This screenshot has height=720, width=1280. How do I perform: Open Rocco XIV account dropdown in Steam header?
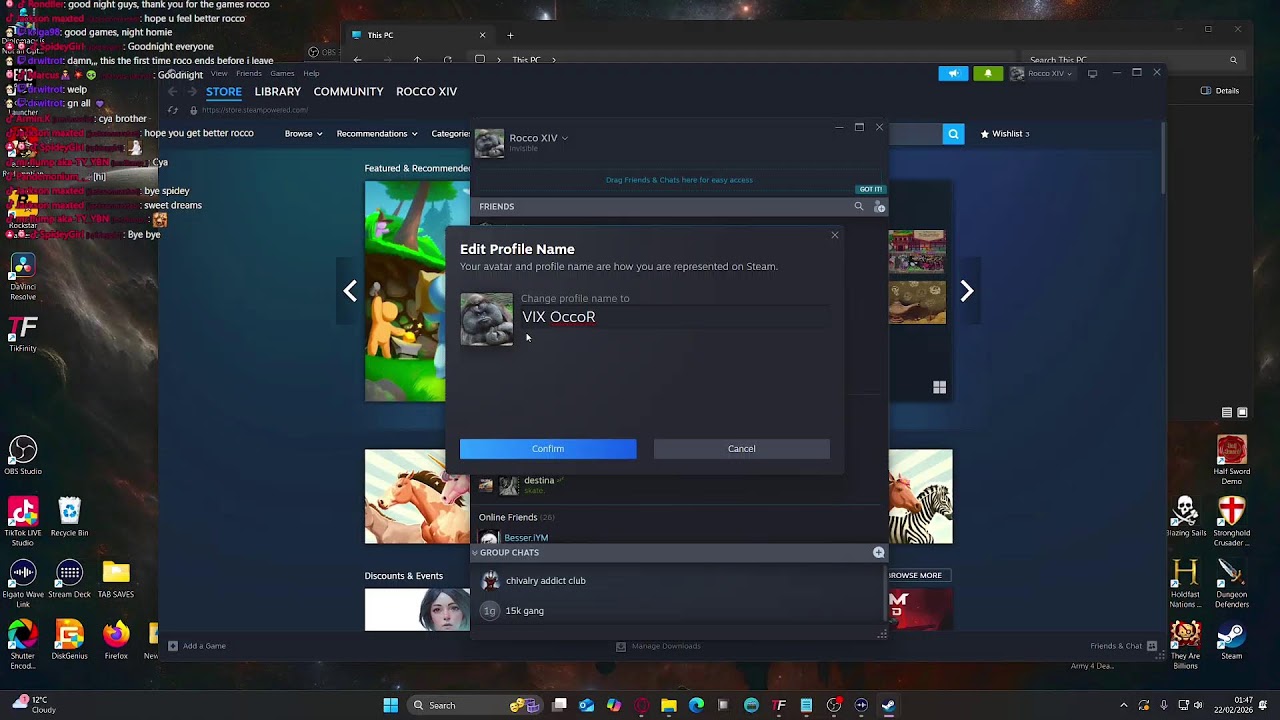[1041, 73]
